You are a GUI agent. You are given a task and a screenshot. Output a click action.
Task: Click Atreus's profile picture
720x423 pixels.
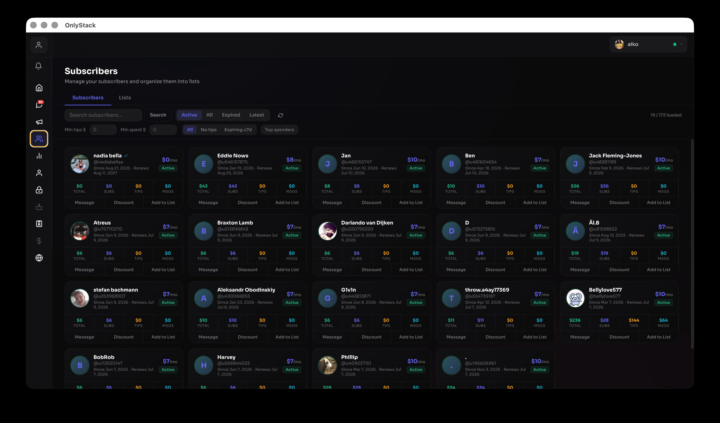pyautogui.click(x=79, y=231)
